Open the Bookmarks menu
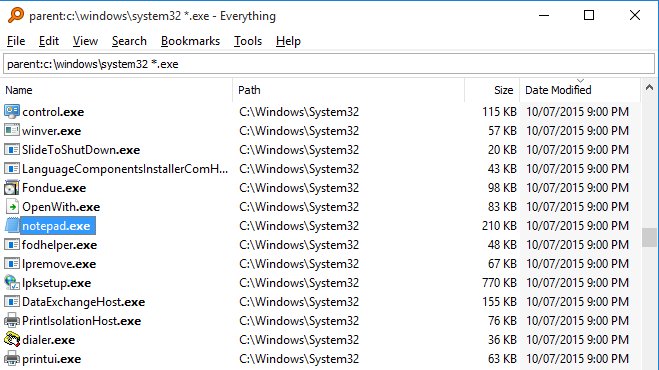 (x=190, y=41)
